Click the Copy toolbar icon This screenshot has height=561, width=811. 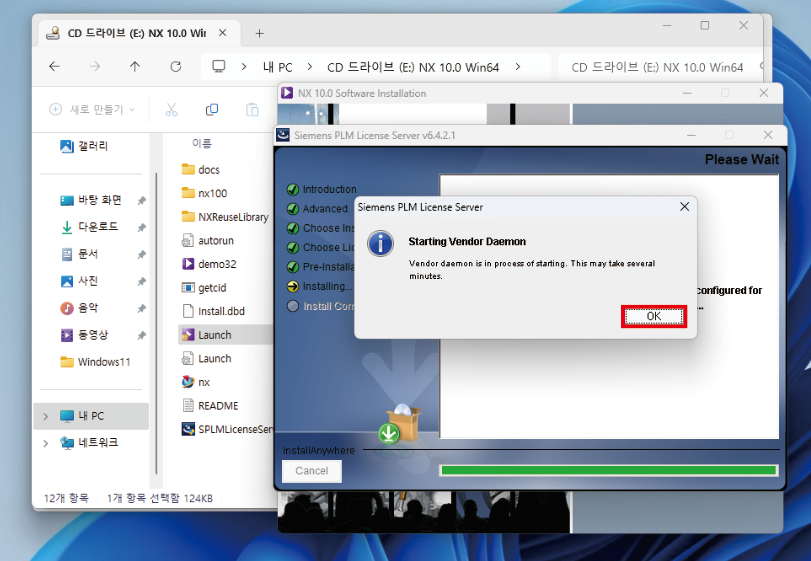tap(212, 110)
